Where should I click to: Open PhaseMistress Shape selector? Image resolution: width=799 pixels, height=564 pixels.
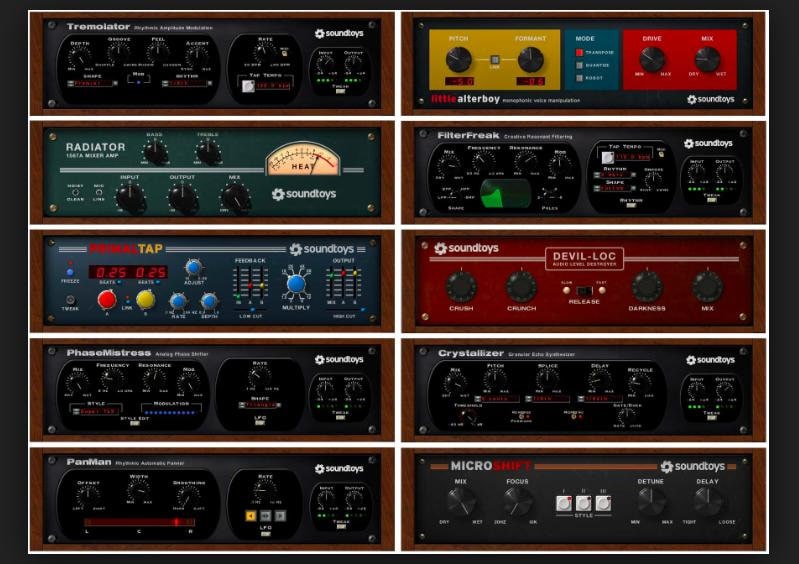click(260, 405)
